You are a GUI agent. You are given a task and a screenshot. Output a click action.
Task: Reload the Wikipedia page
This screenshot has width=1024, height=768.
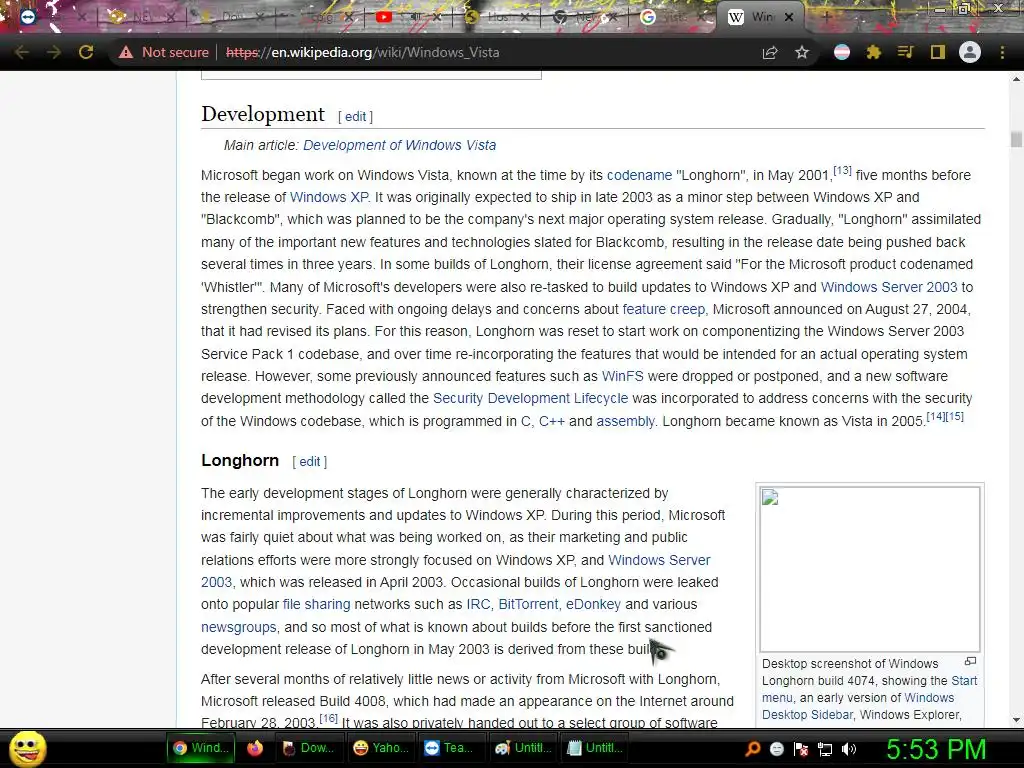tap(86, 52)
